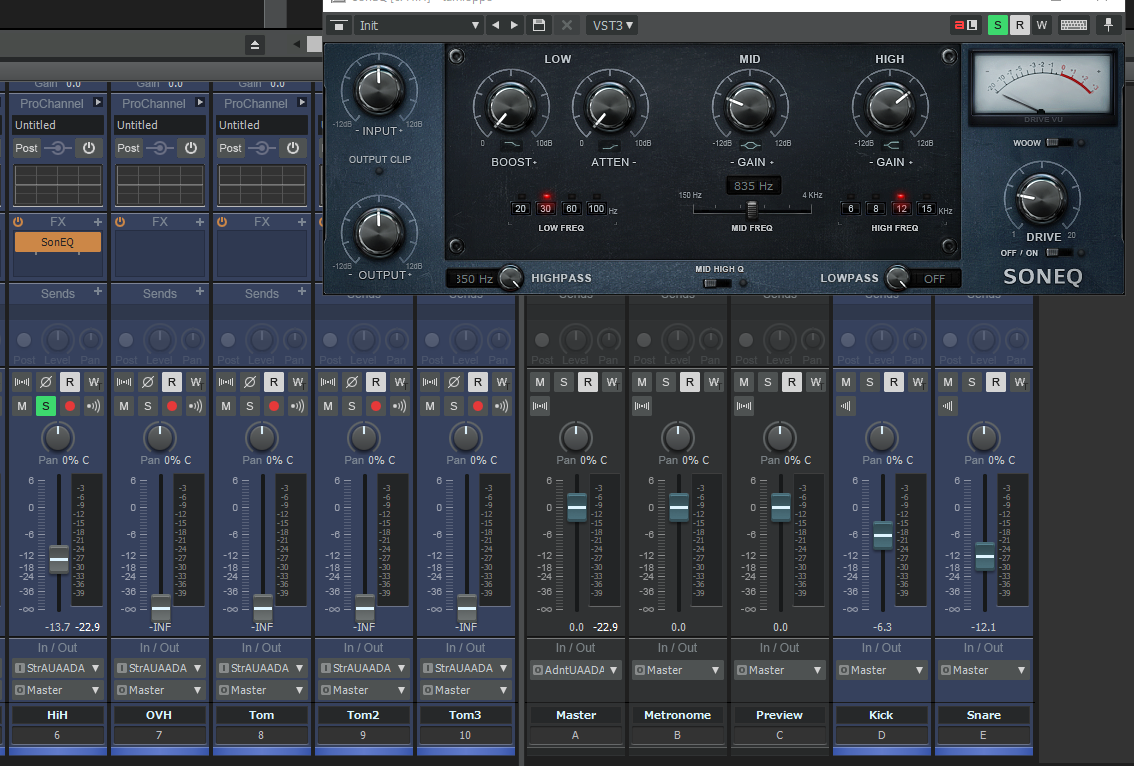Click the Snare channel volume fader

coord(985,554)
